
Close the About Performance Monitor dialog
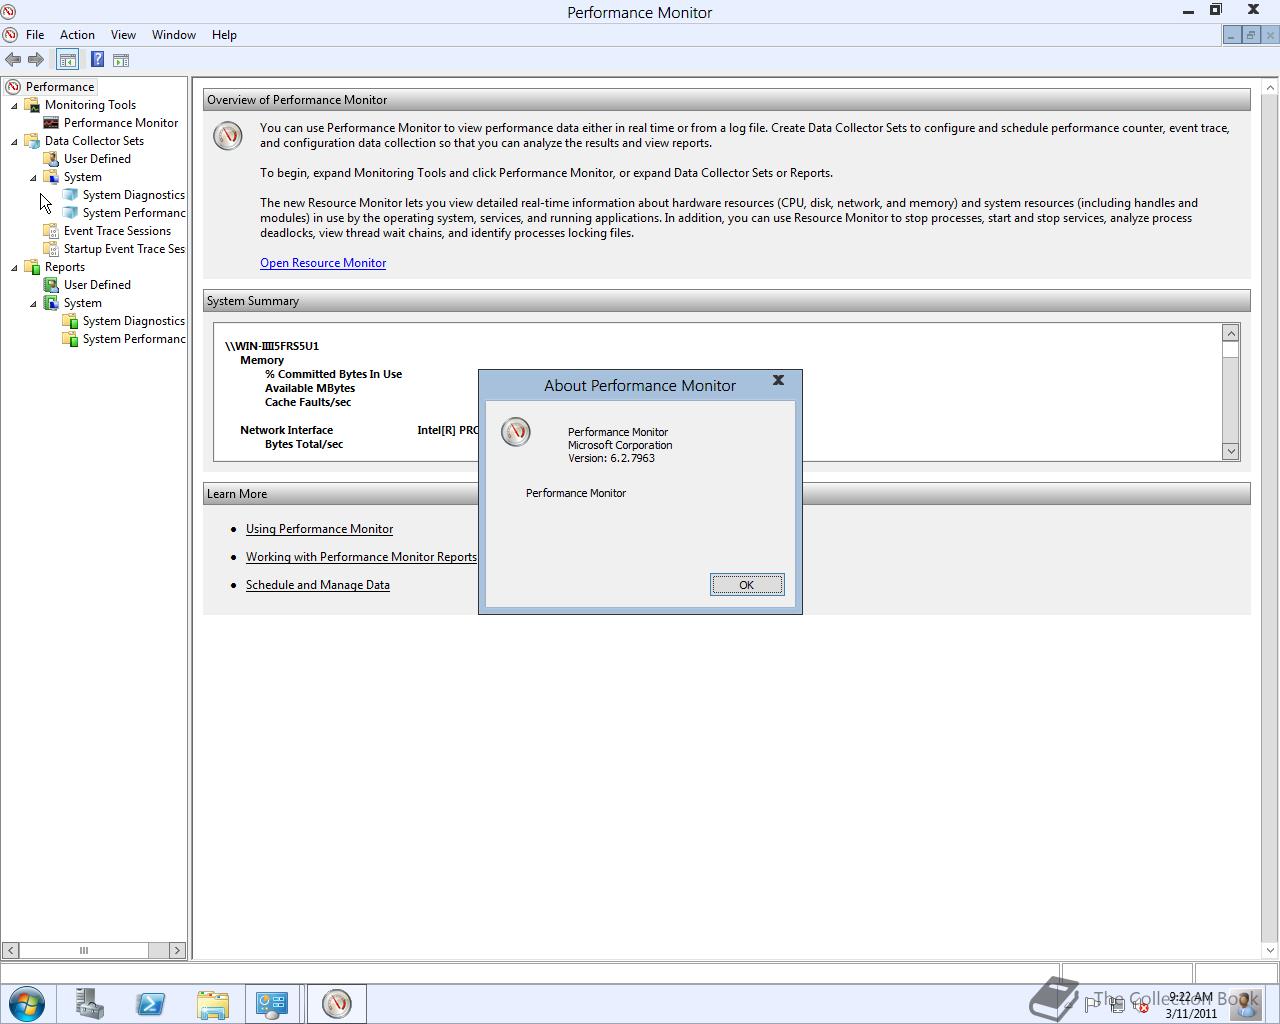pyautogui.click(x=778, y=380)
